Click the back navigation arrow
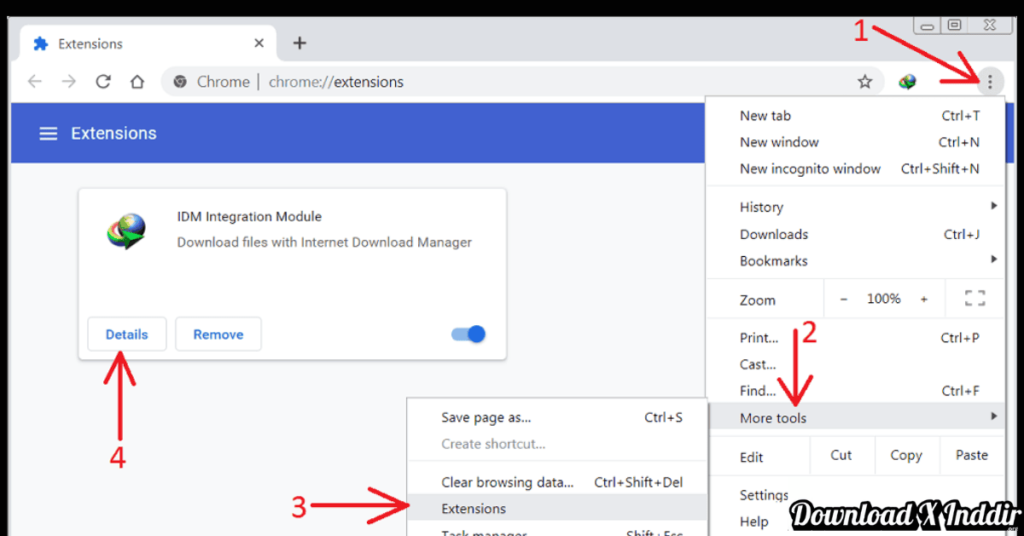The width and height of the screenshot is (1024, 536). point(35,82)
